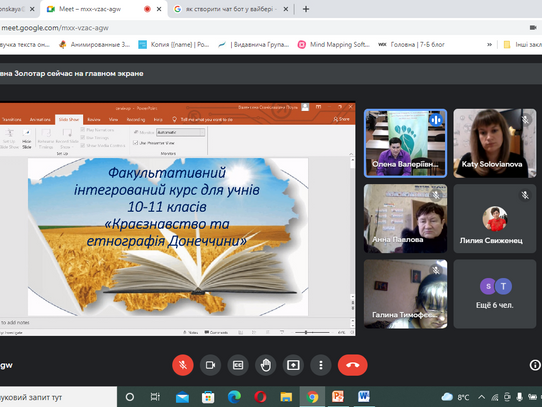Expand the system tray hidden icons chevron

481,397
